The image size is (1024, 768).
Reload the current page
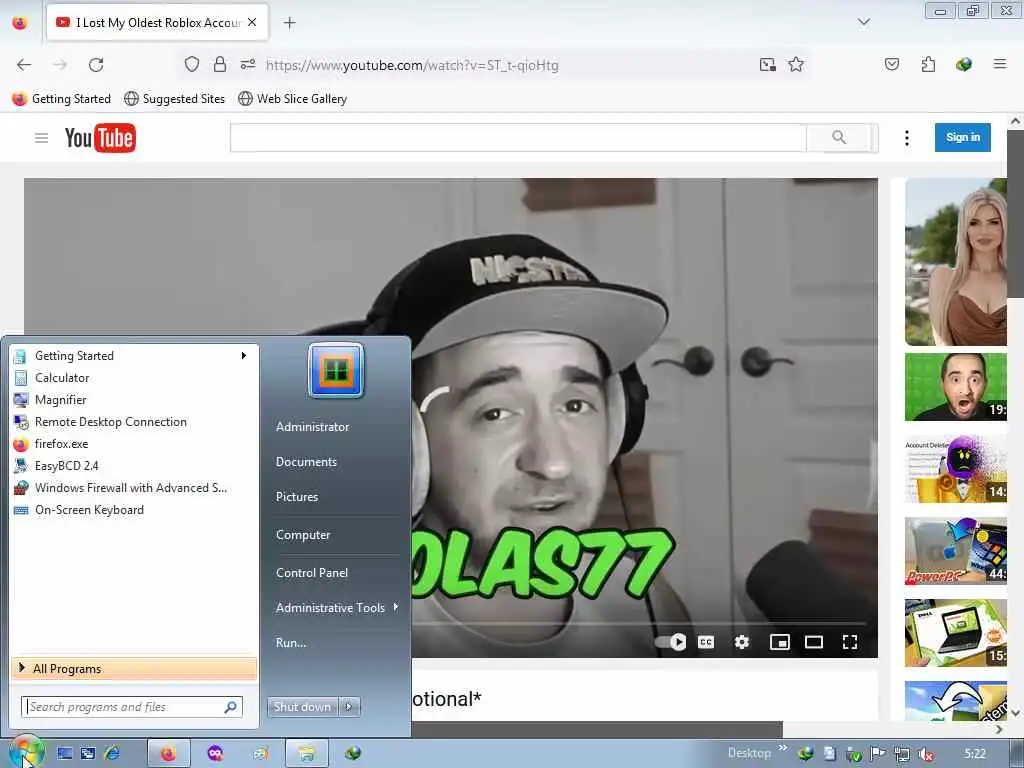click(96, 65)
